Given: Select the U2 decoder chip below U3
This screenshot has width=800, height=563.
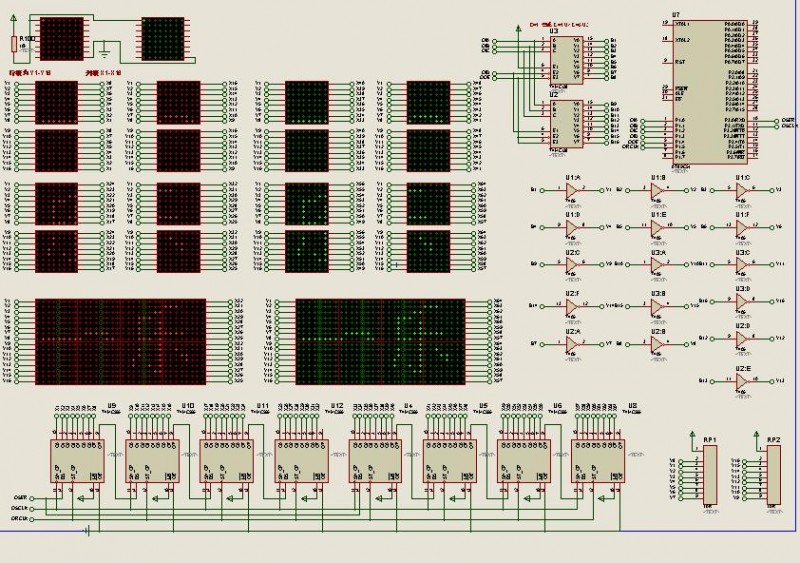Looking at the screenshot, I should pos(566,124).
